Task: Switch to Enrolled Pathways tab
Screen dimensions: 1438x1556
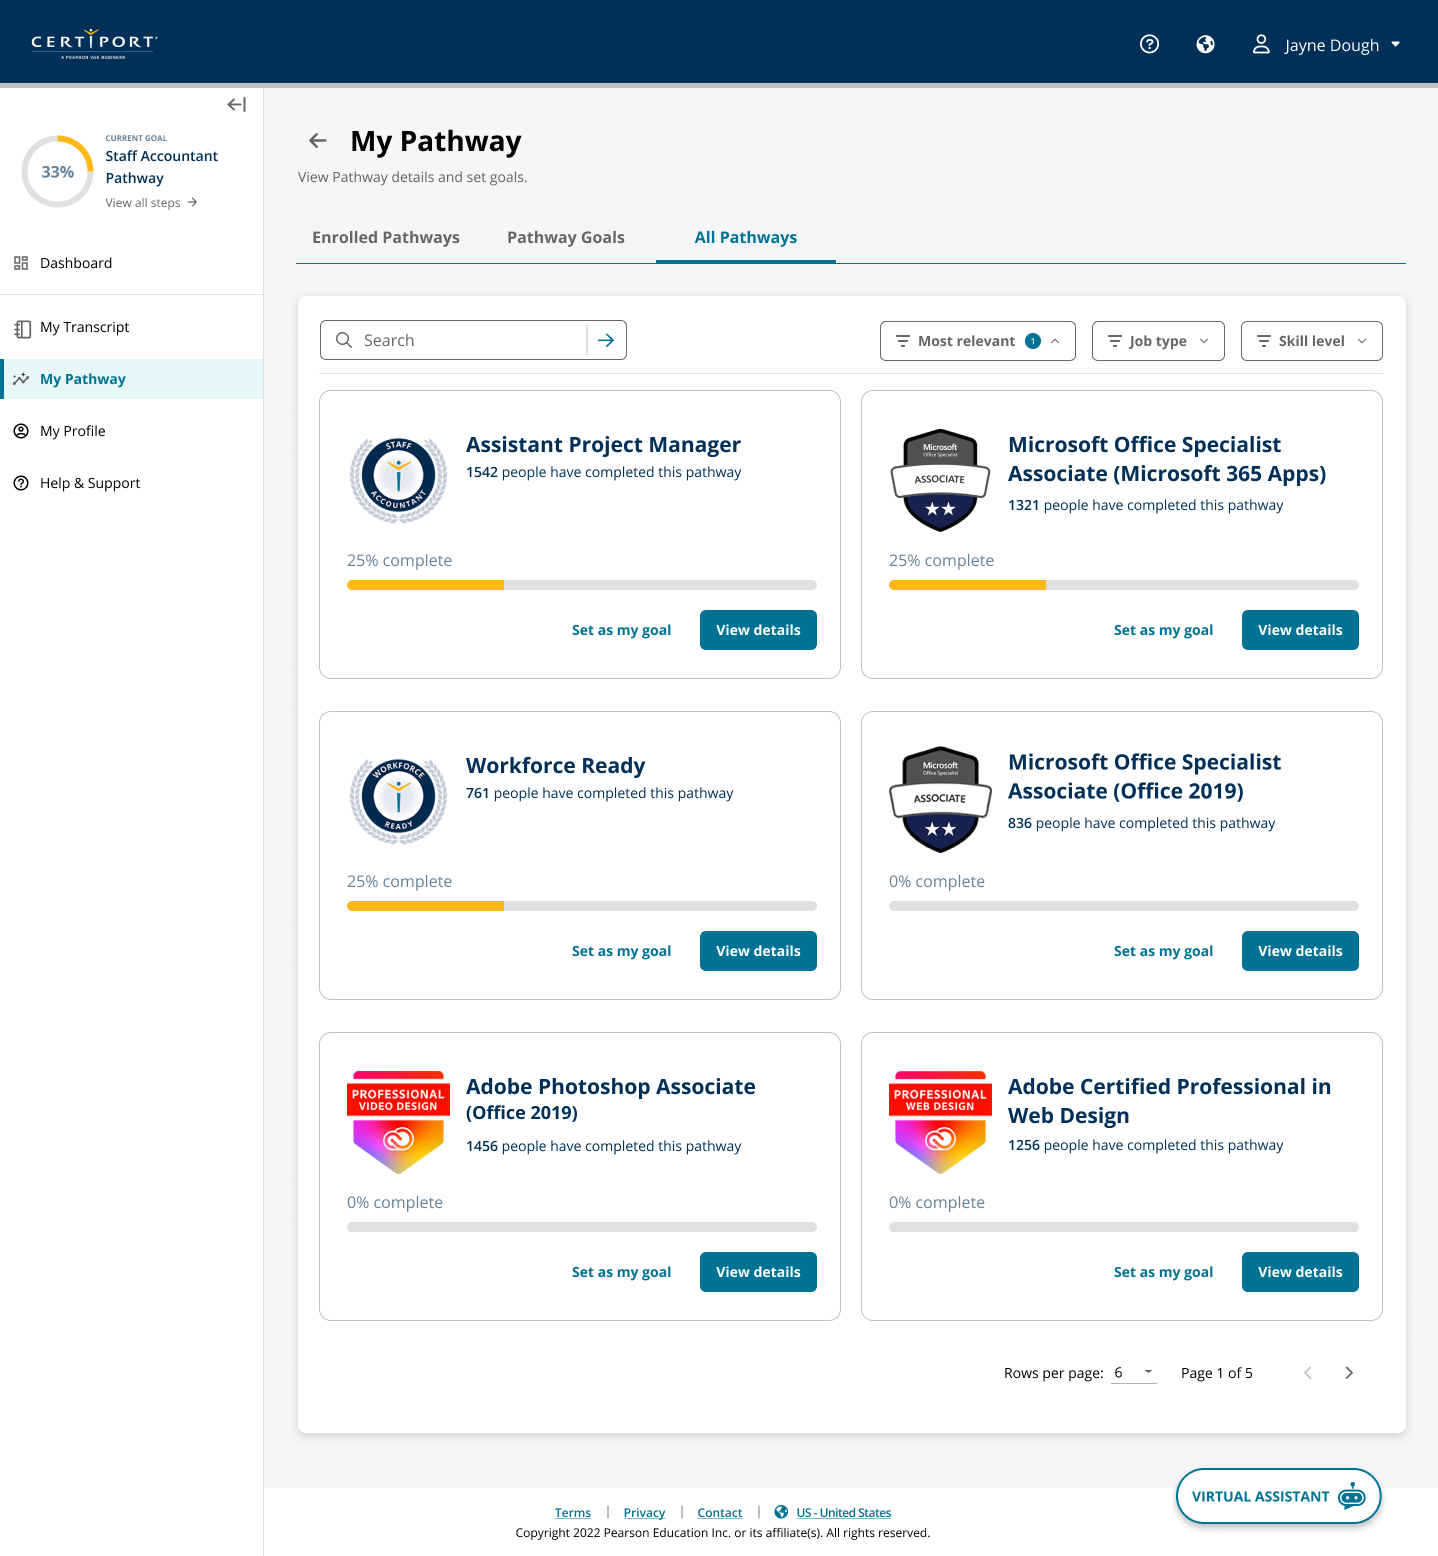Action: tap(386, 238)
